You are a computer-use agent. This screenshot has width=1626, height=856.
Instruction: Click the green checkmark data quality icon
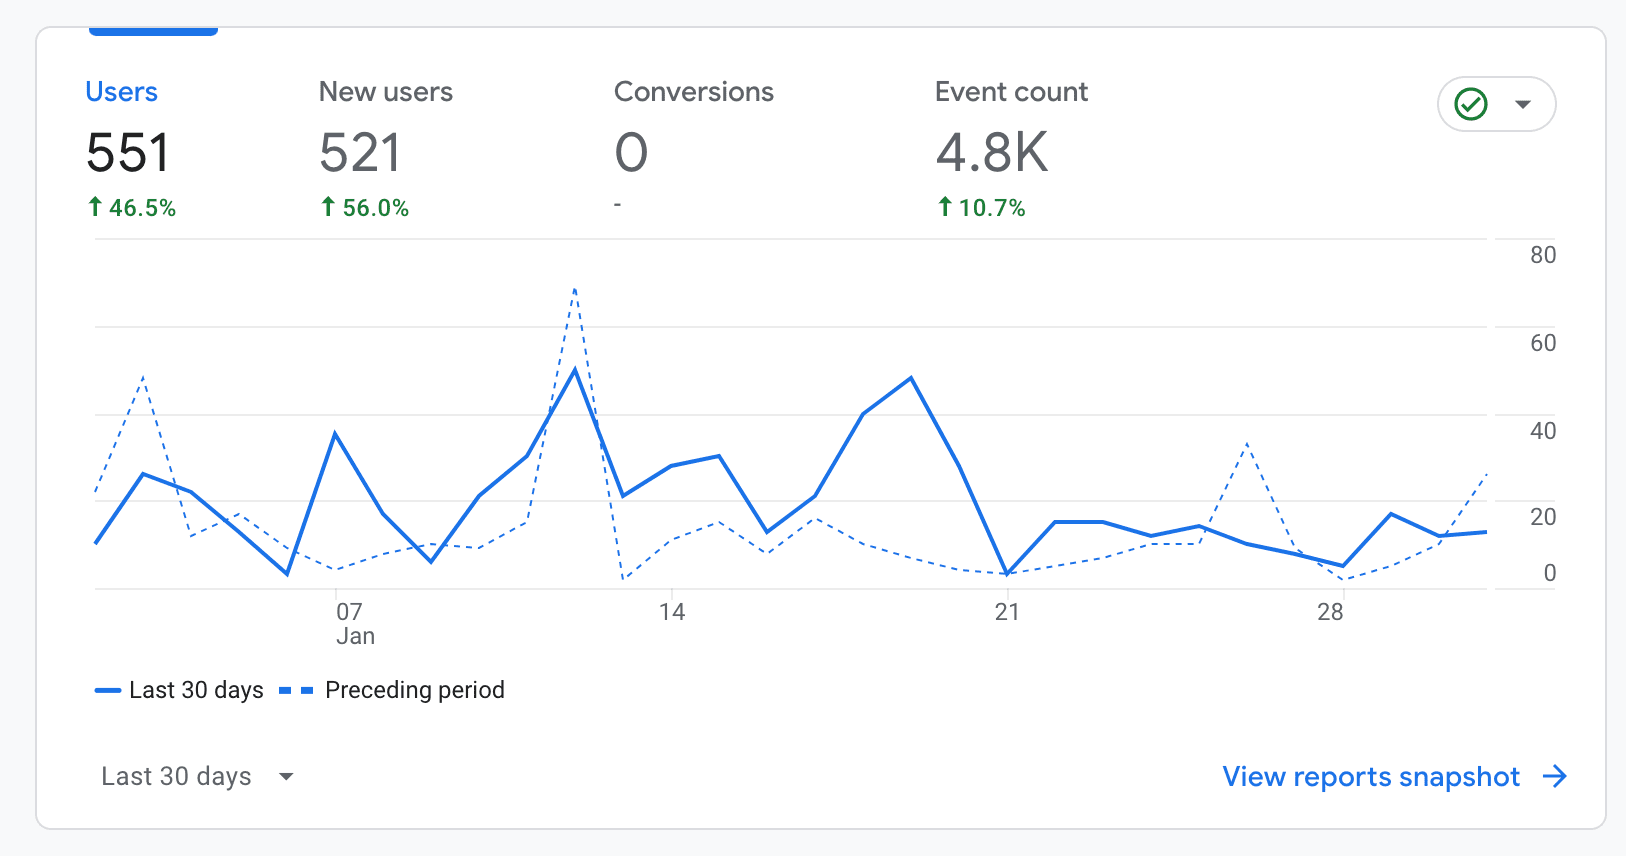pos(1471,104)
